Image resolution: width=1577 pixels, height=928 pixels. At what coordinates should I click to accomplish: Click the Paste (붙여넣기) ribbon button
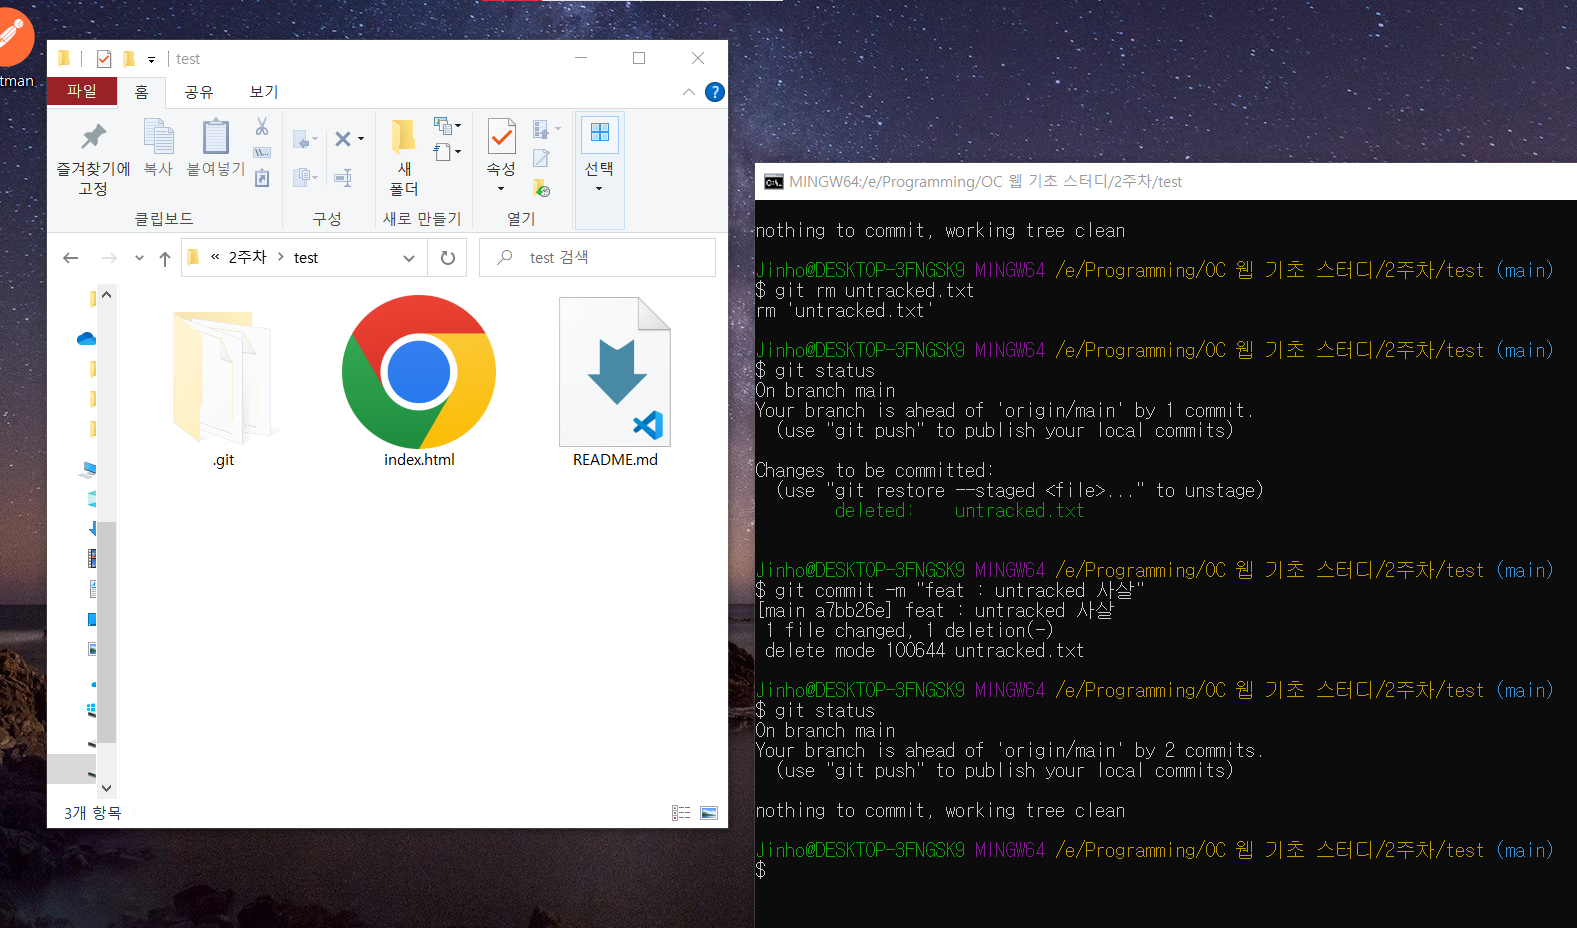click(215, 148)
